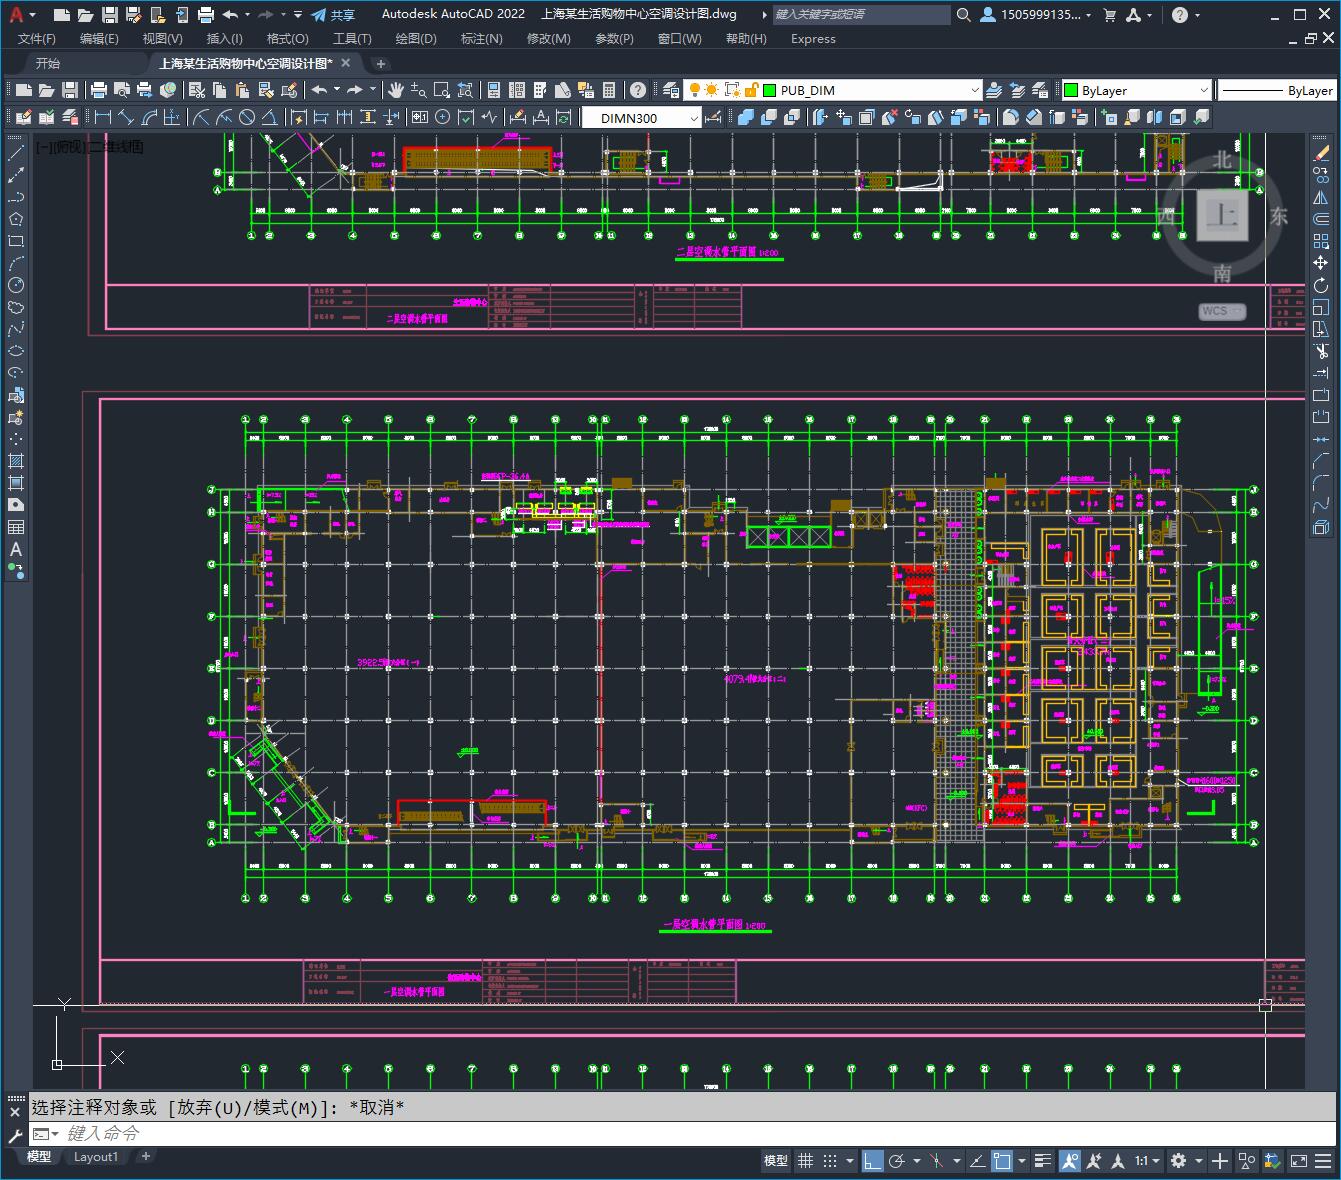Click the Share paper-plane button
Screen dimensions: 1341x1180
point(333,15)
